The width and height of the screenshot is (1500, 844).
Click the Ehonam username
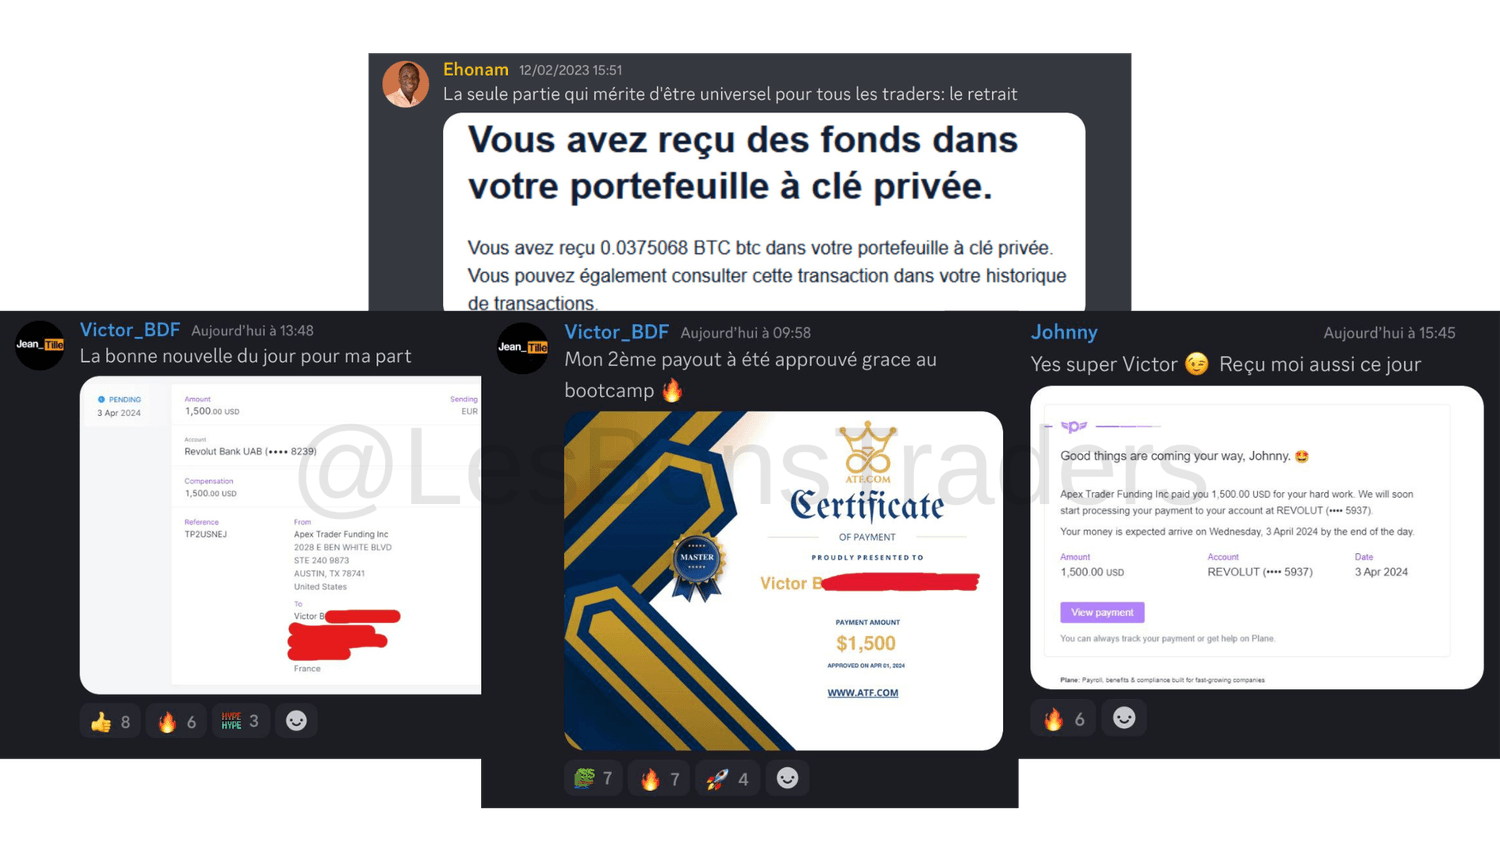click(476, 69)
